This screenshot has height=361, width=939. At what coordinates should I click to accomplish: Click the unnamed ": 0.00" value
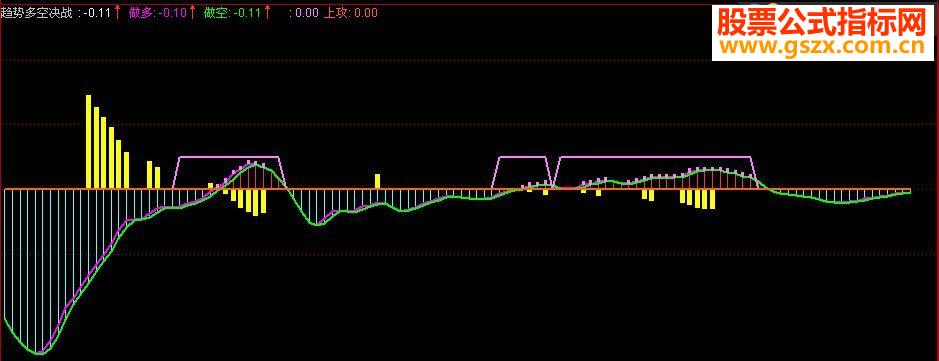coord(303,13)
